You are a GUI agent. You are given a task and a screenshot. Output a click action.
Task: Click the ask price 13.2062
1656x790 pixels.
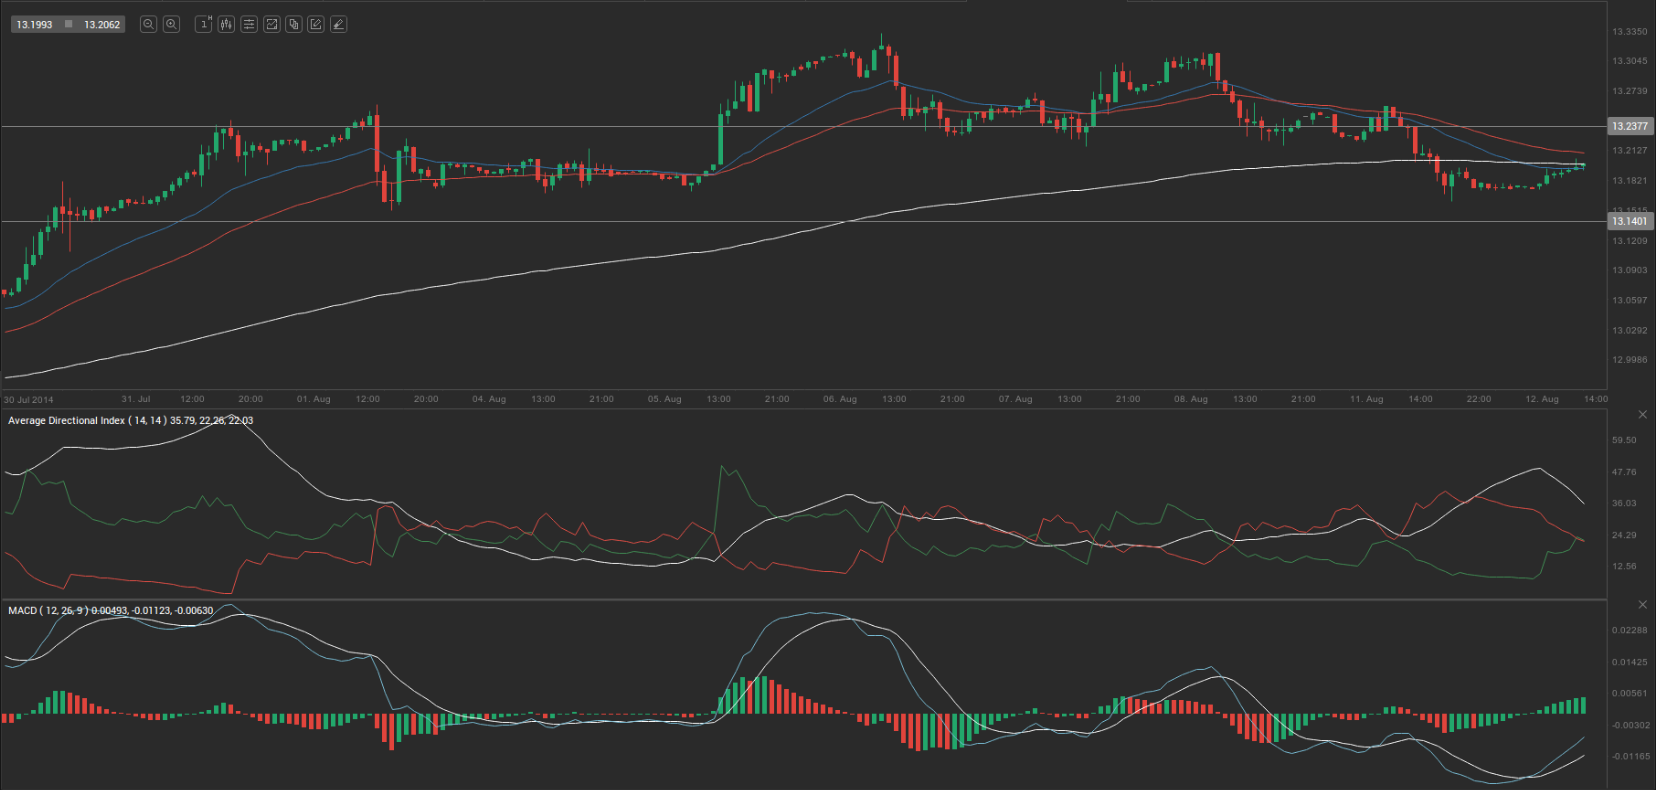coord(102,24)
